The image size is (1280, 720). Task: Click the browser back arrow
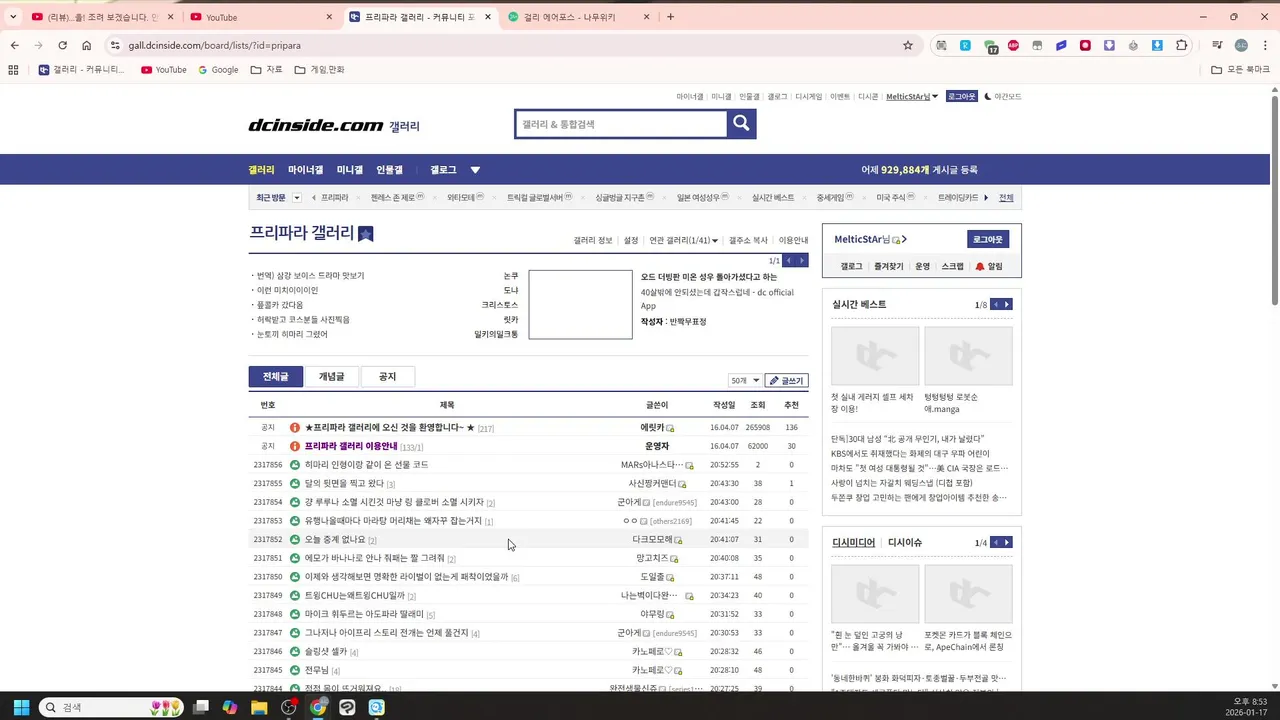pos(14,45)
